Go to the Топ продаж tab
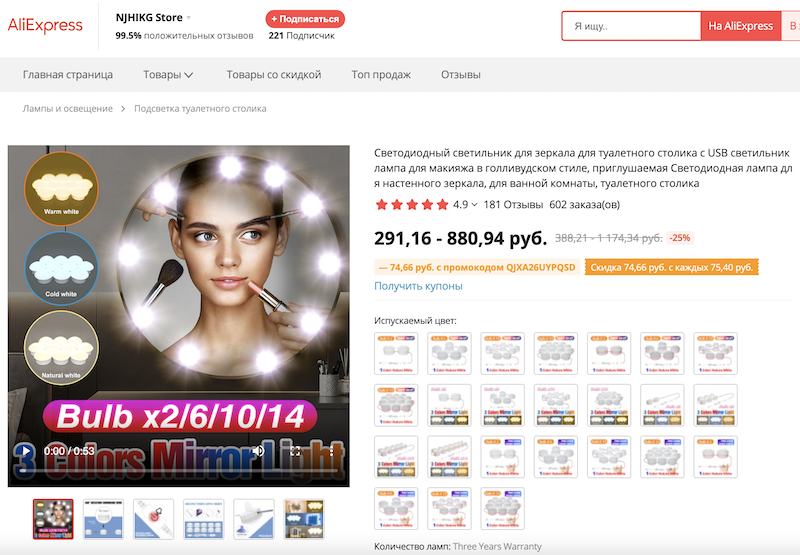The width and height of the screenshot is (800, 555). [x=381, y=75]
